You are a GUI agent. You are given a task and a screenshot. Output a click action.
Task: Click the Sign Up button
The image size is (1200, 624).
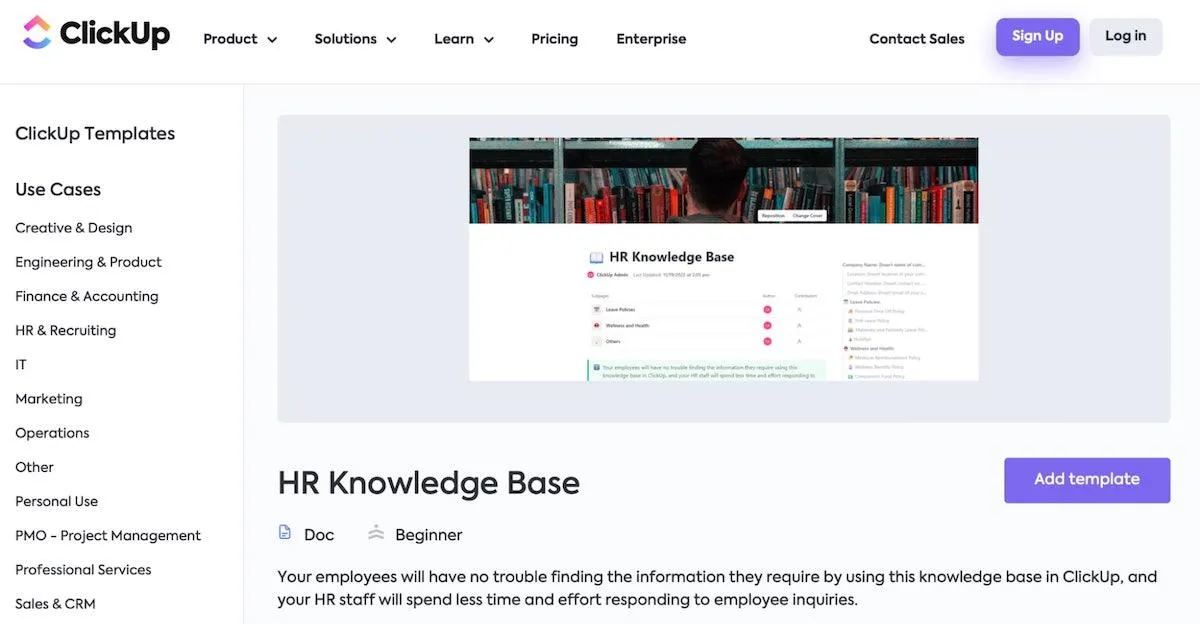click(1037, 36)
